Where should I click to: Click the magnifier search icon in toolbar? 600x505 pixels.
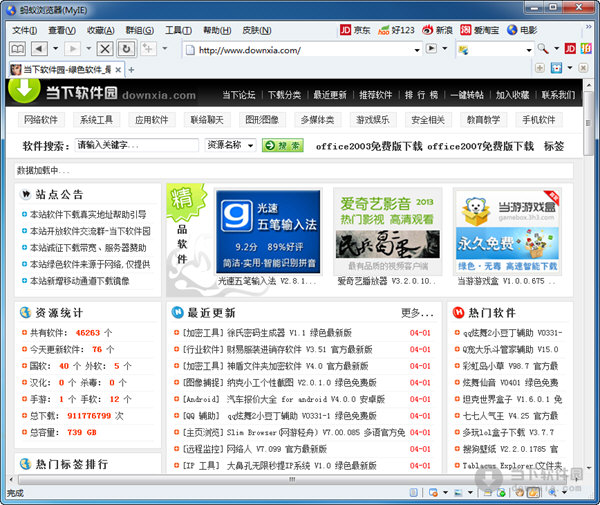tap(543, 48)
